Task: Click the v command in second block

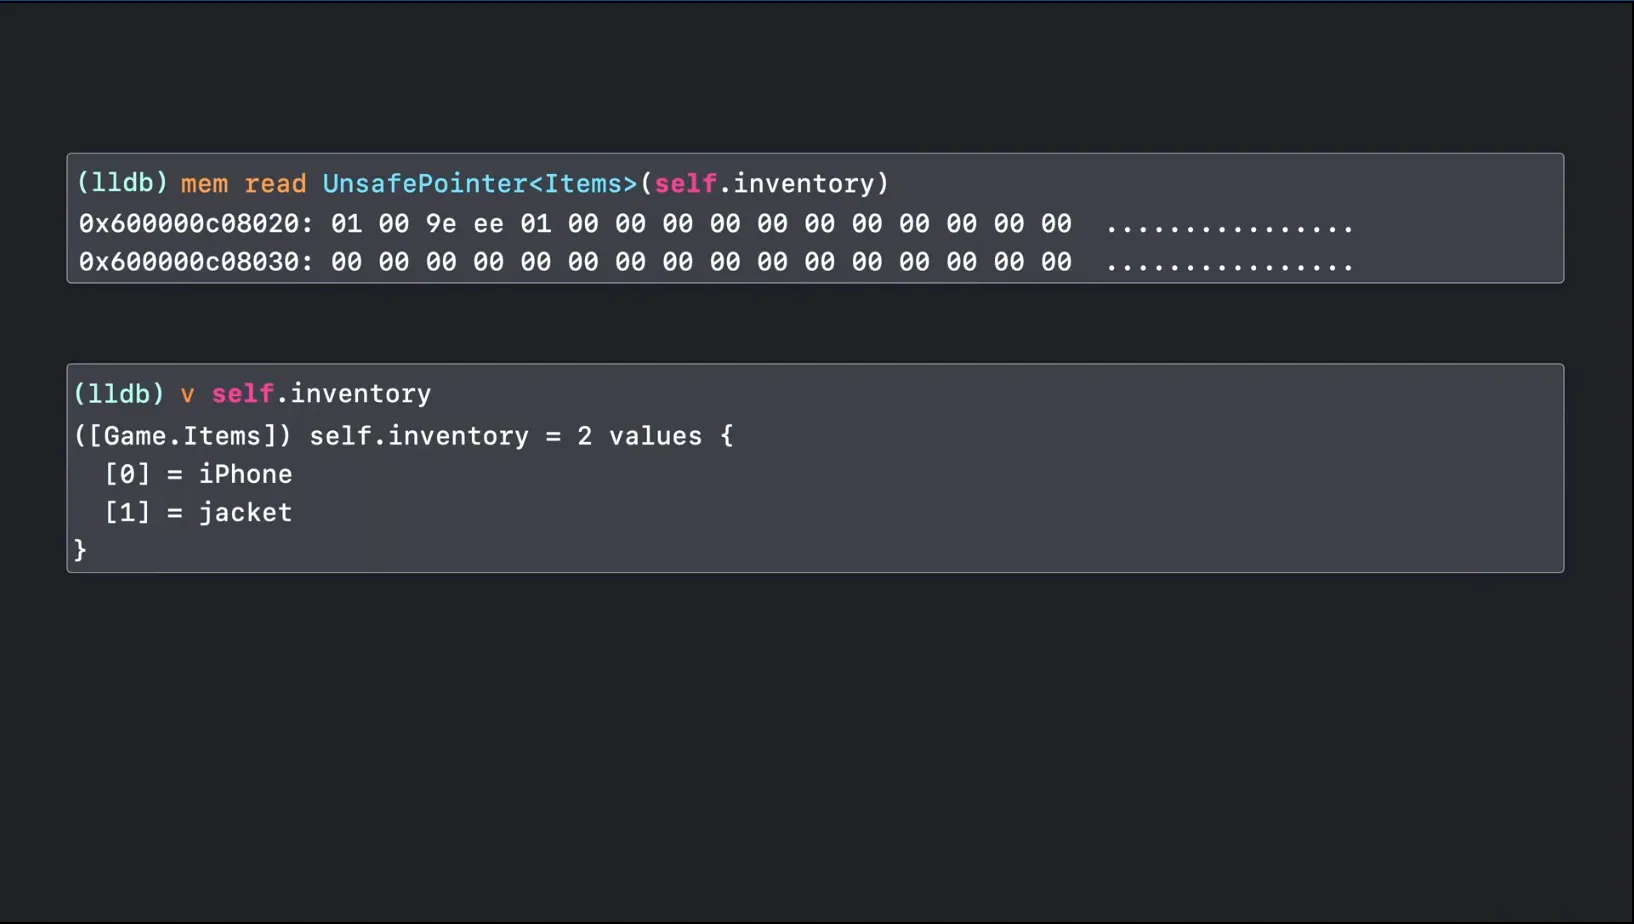Action: pyautogui.click(x=187, y=394)
